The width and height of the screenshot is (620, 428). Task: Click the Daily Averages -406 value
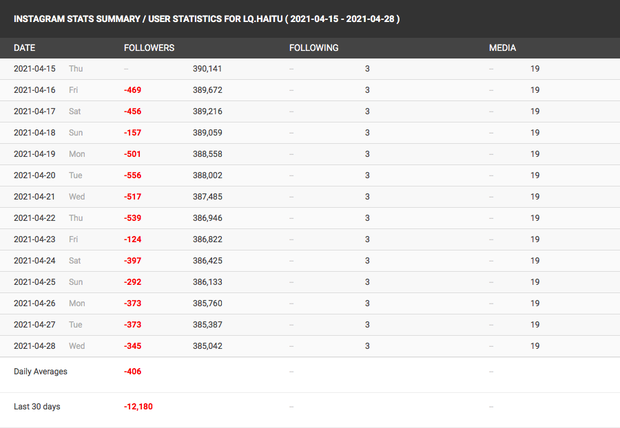point(132,371)
